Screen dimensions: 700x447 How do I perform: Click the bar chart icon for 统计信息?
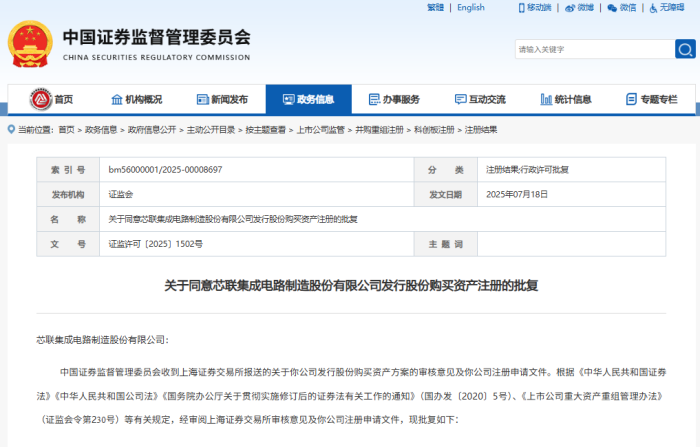coord(545,99)
